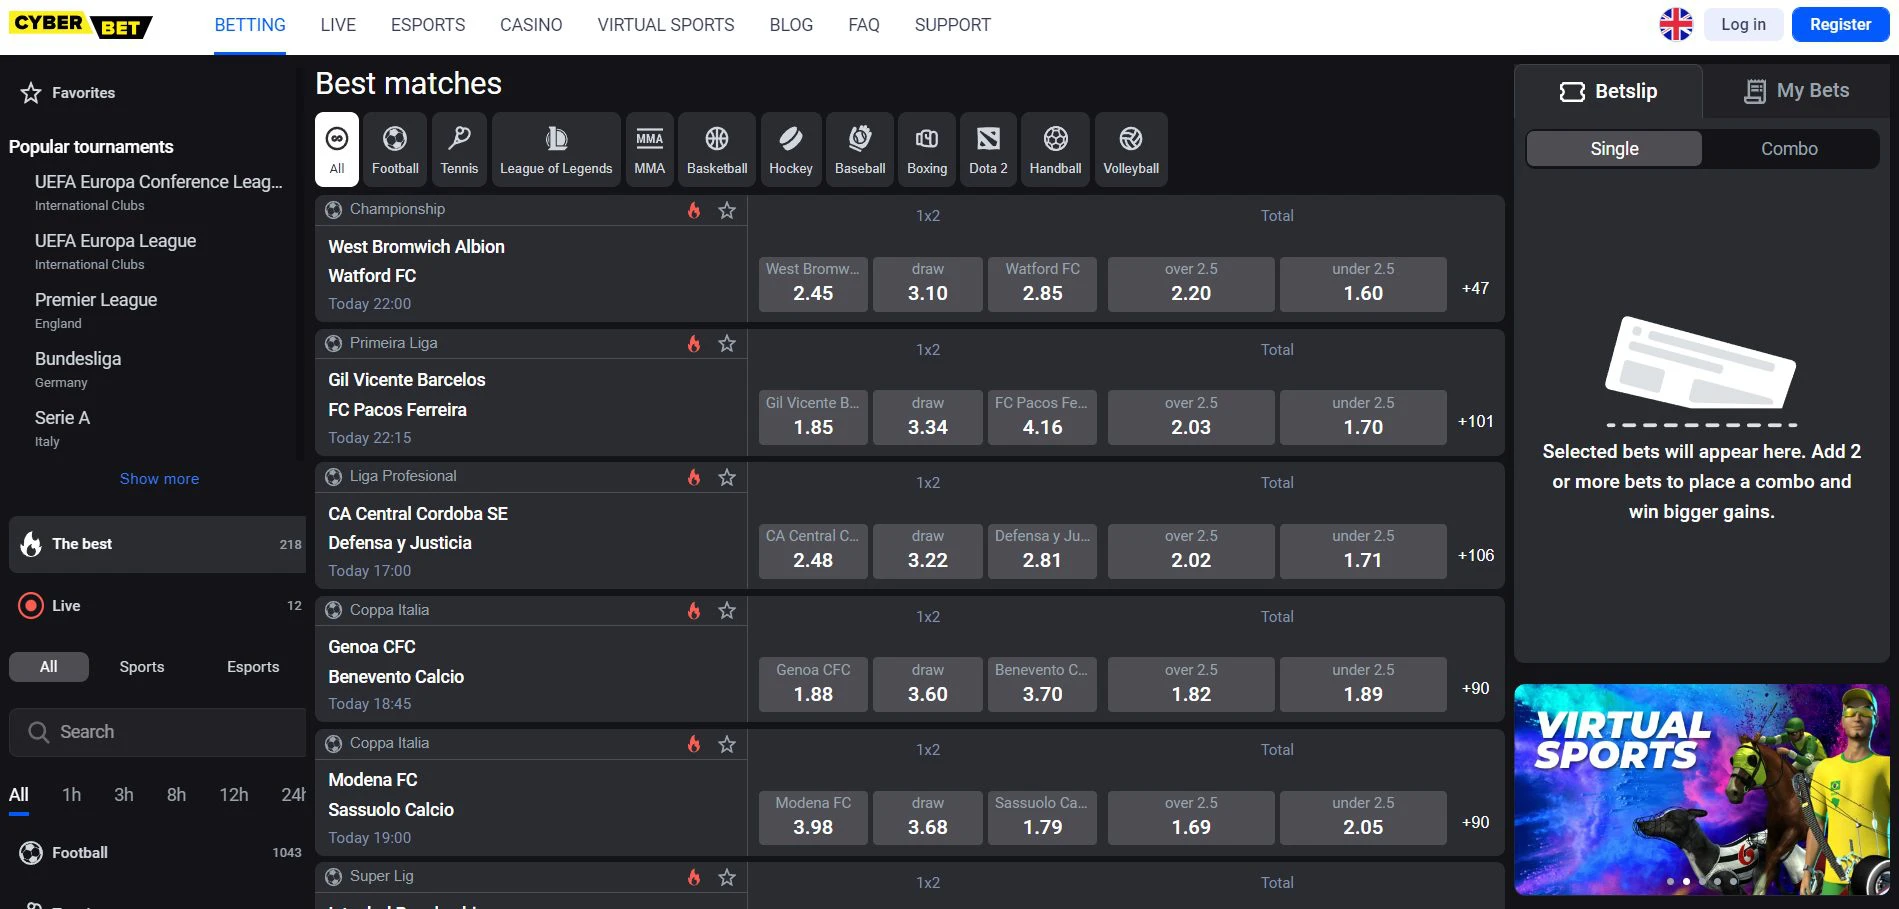Select the 12h time filter
Image resolution: width=1899 pixels, height=909 pixels.
(x=234, y=795)
